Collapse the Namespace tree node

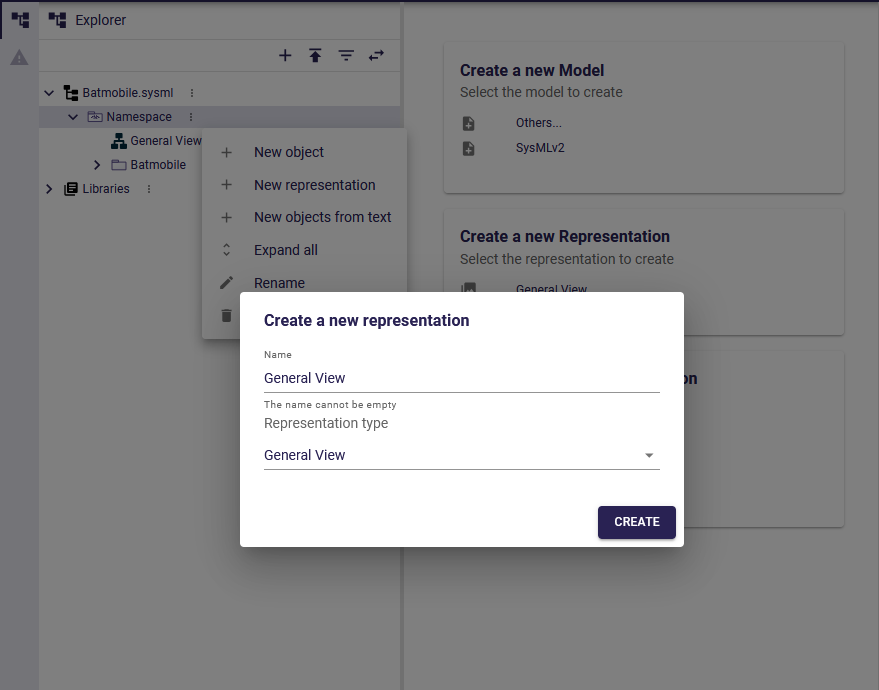coord(73,117)
